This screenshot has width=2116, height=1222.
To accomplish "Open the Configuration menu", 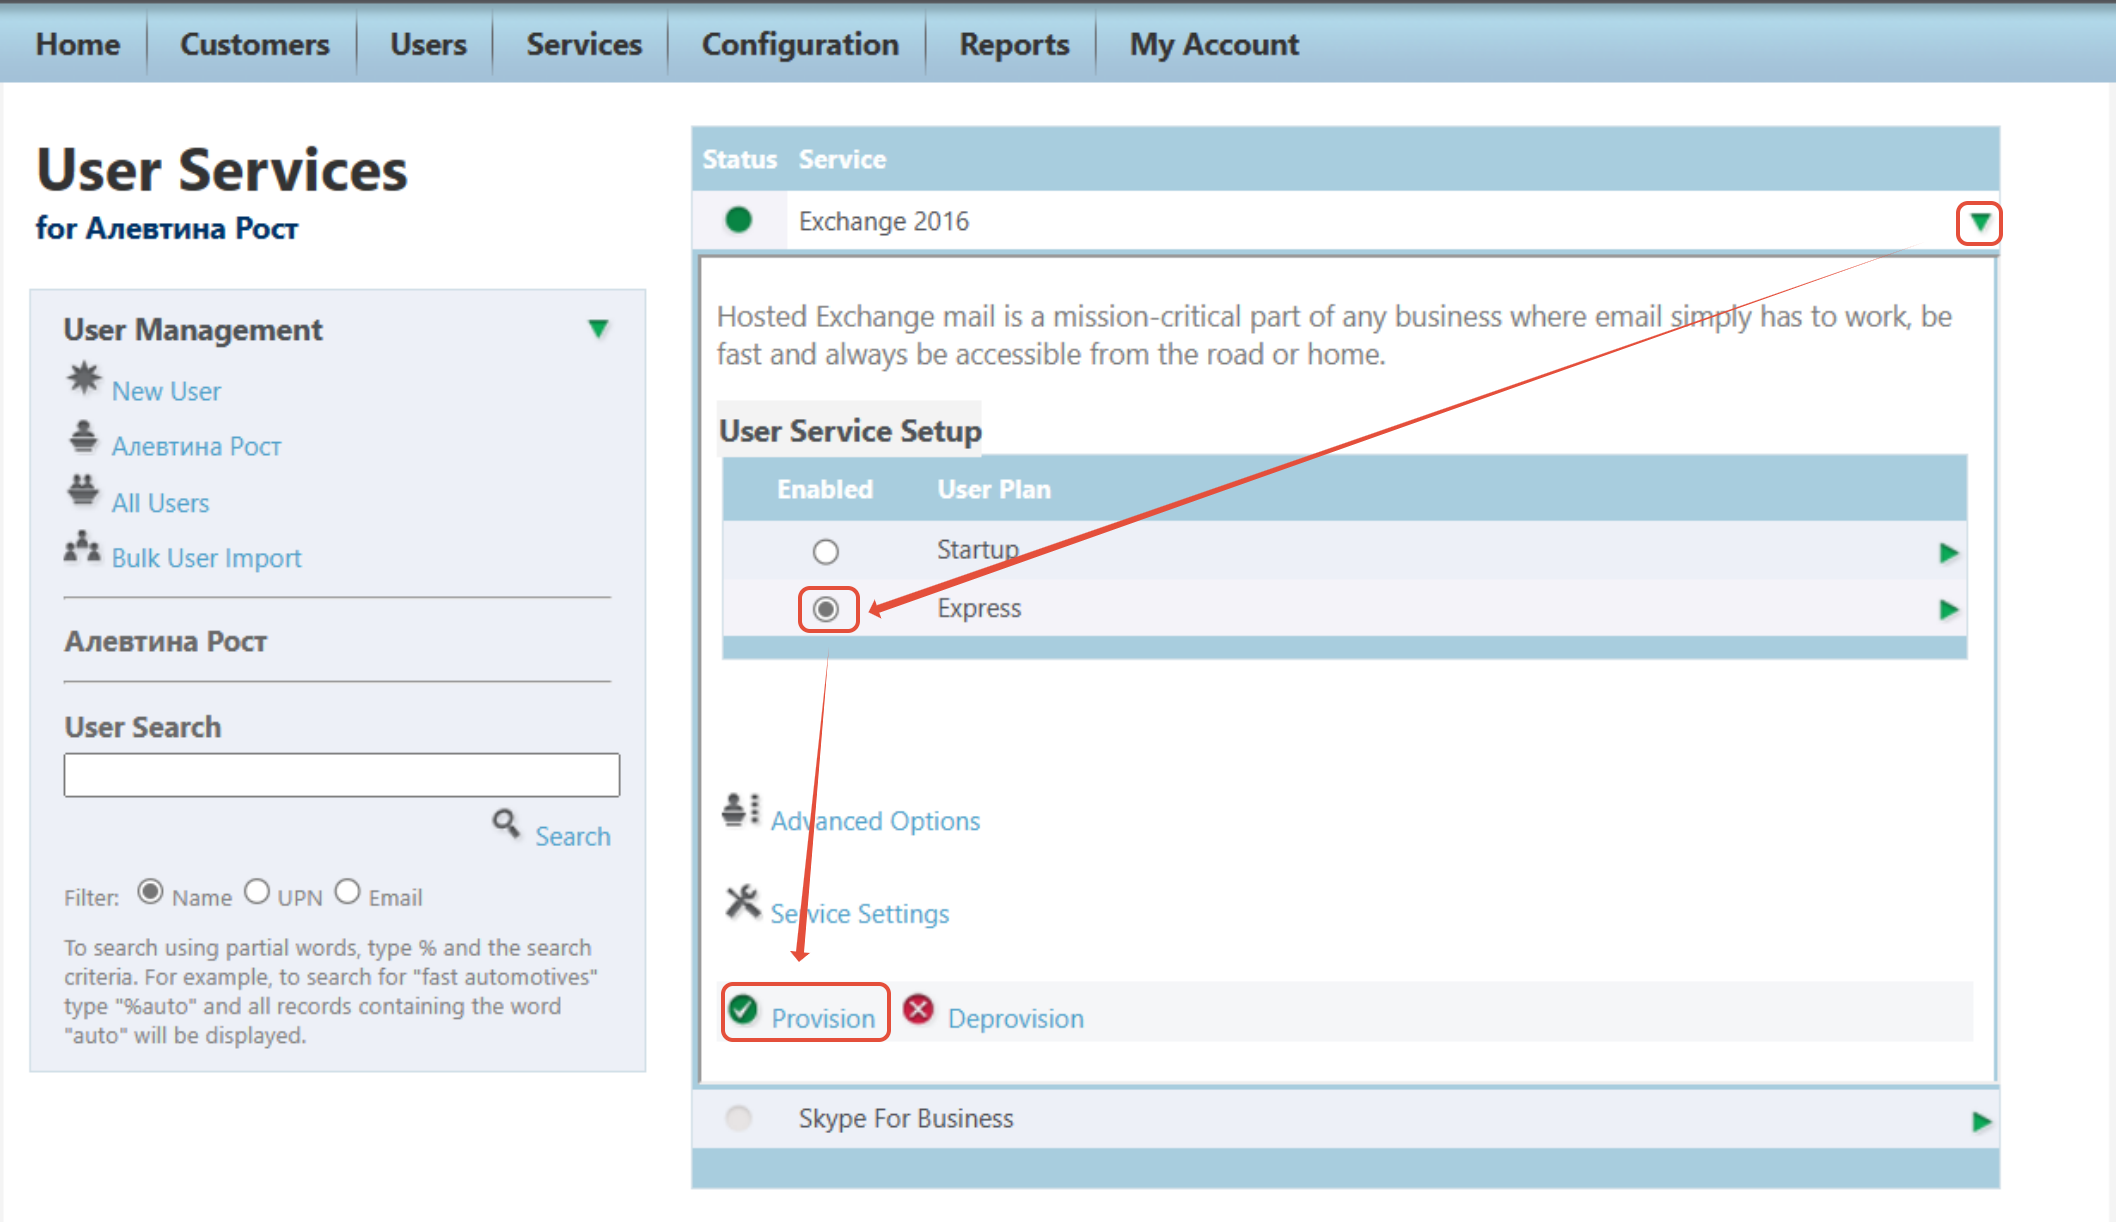I will 800,44.
